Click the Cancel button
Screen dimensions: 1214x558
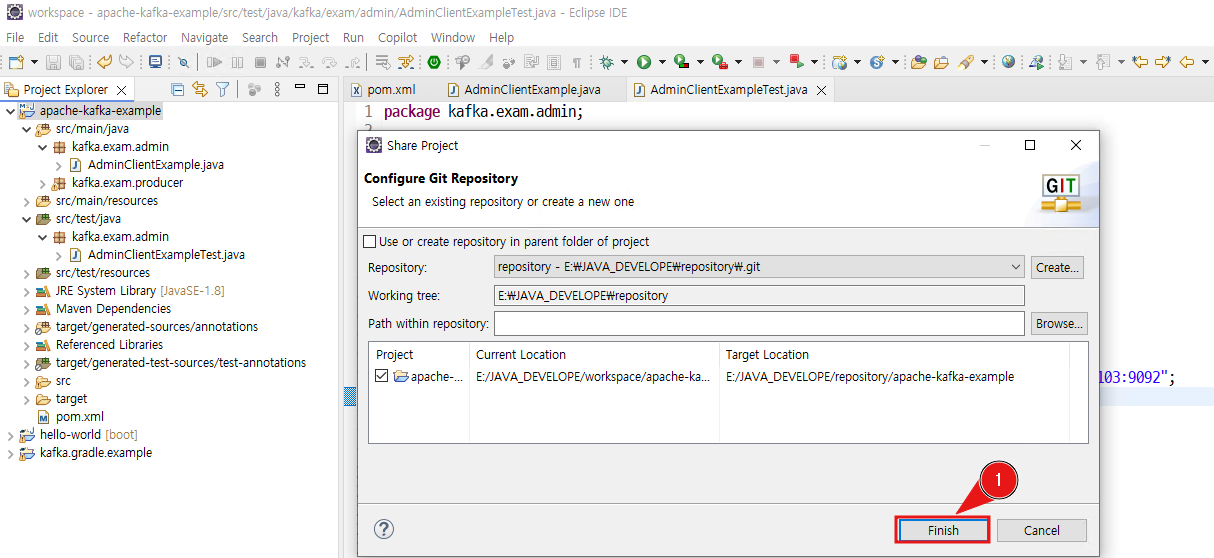tap(1041, 530)
